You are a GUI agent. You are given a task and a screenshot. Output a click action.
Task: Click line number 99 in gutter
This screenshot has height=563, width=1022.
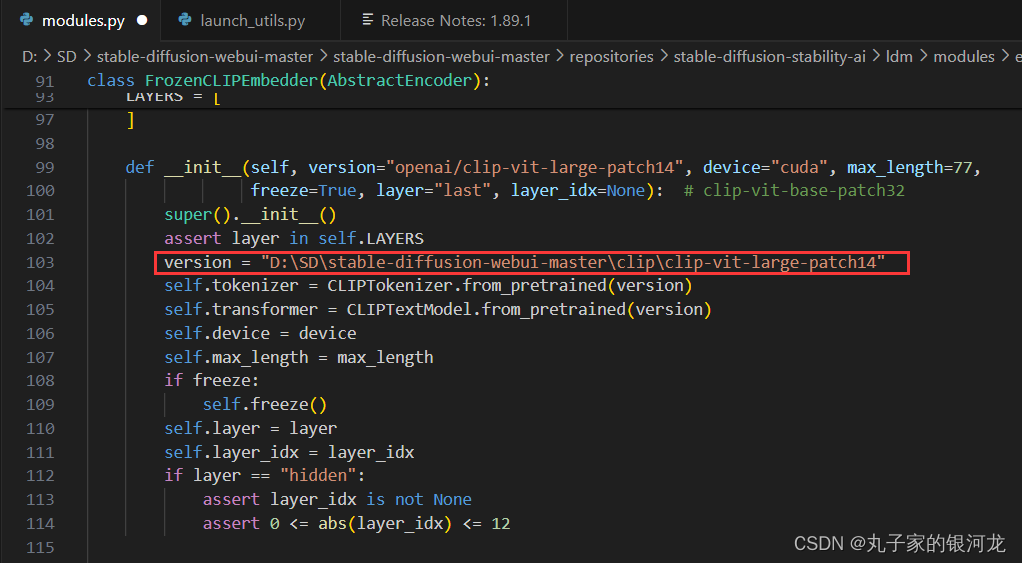tap(45, 167)
